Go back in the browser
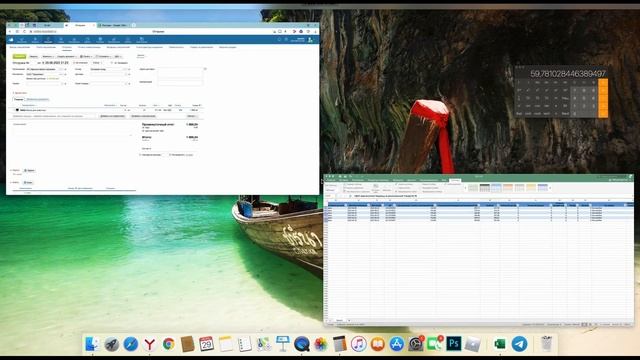The image size is (640, 360). [10, 31]
